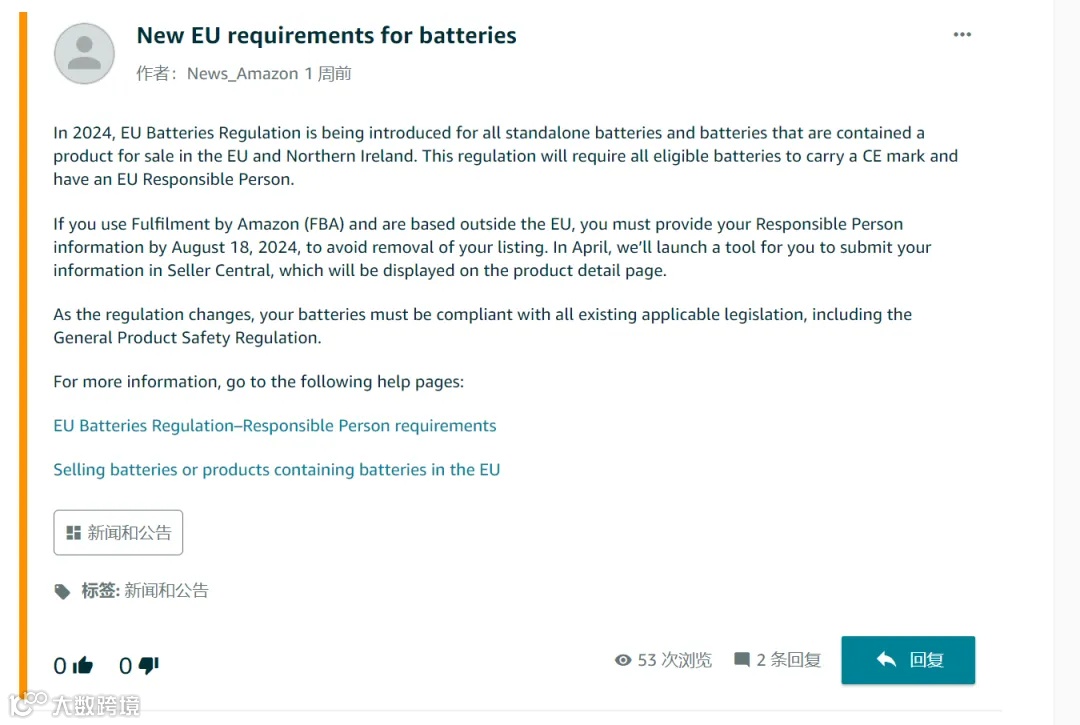This screenshot has height=725, width=1080.
Task: Open Selling batteries or products containing batteries link
Action: 277,470
